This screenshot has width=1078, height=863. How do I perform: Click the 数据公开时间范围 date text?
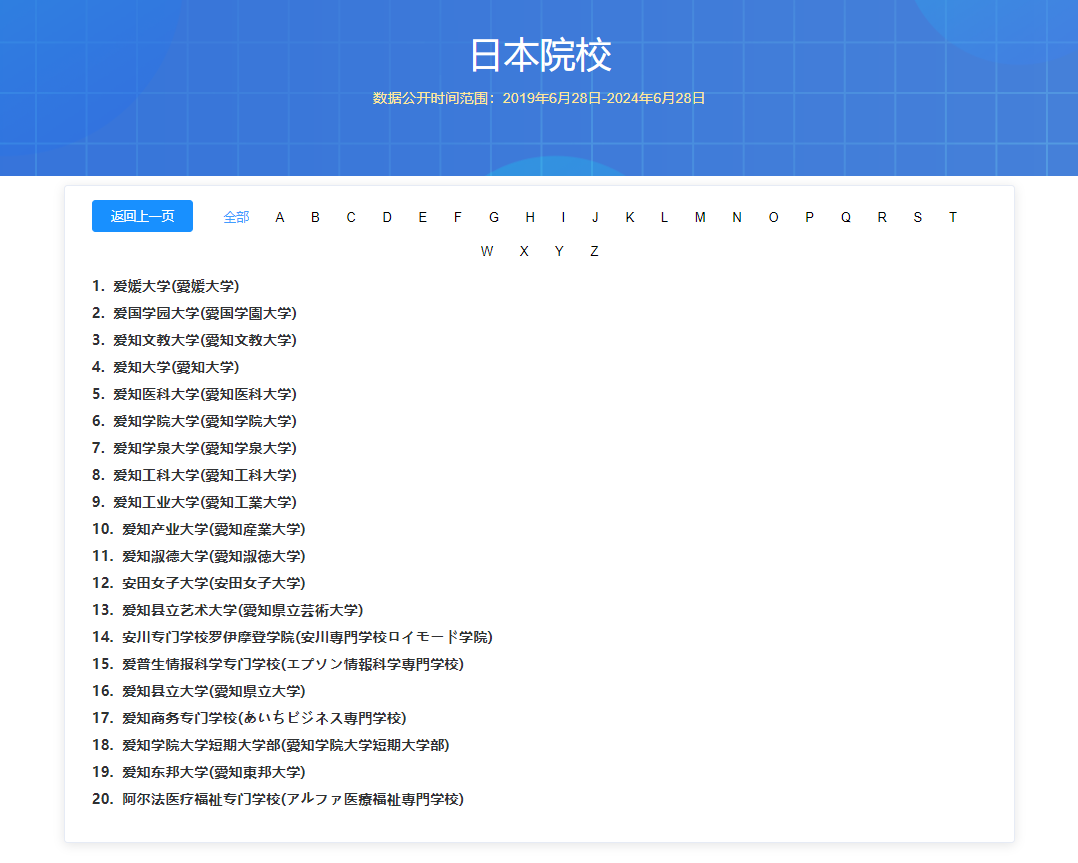click(x=539, y=98)
